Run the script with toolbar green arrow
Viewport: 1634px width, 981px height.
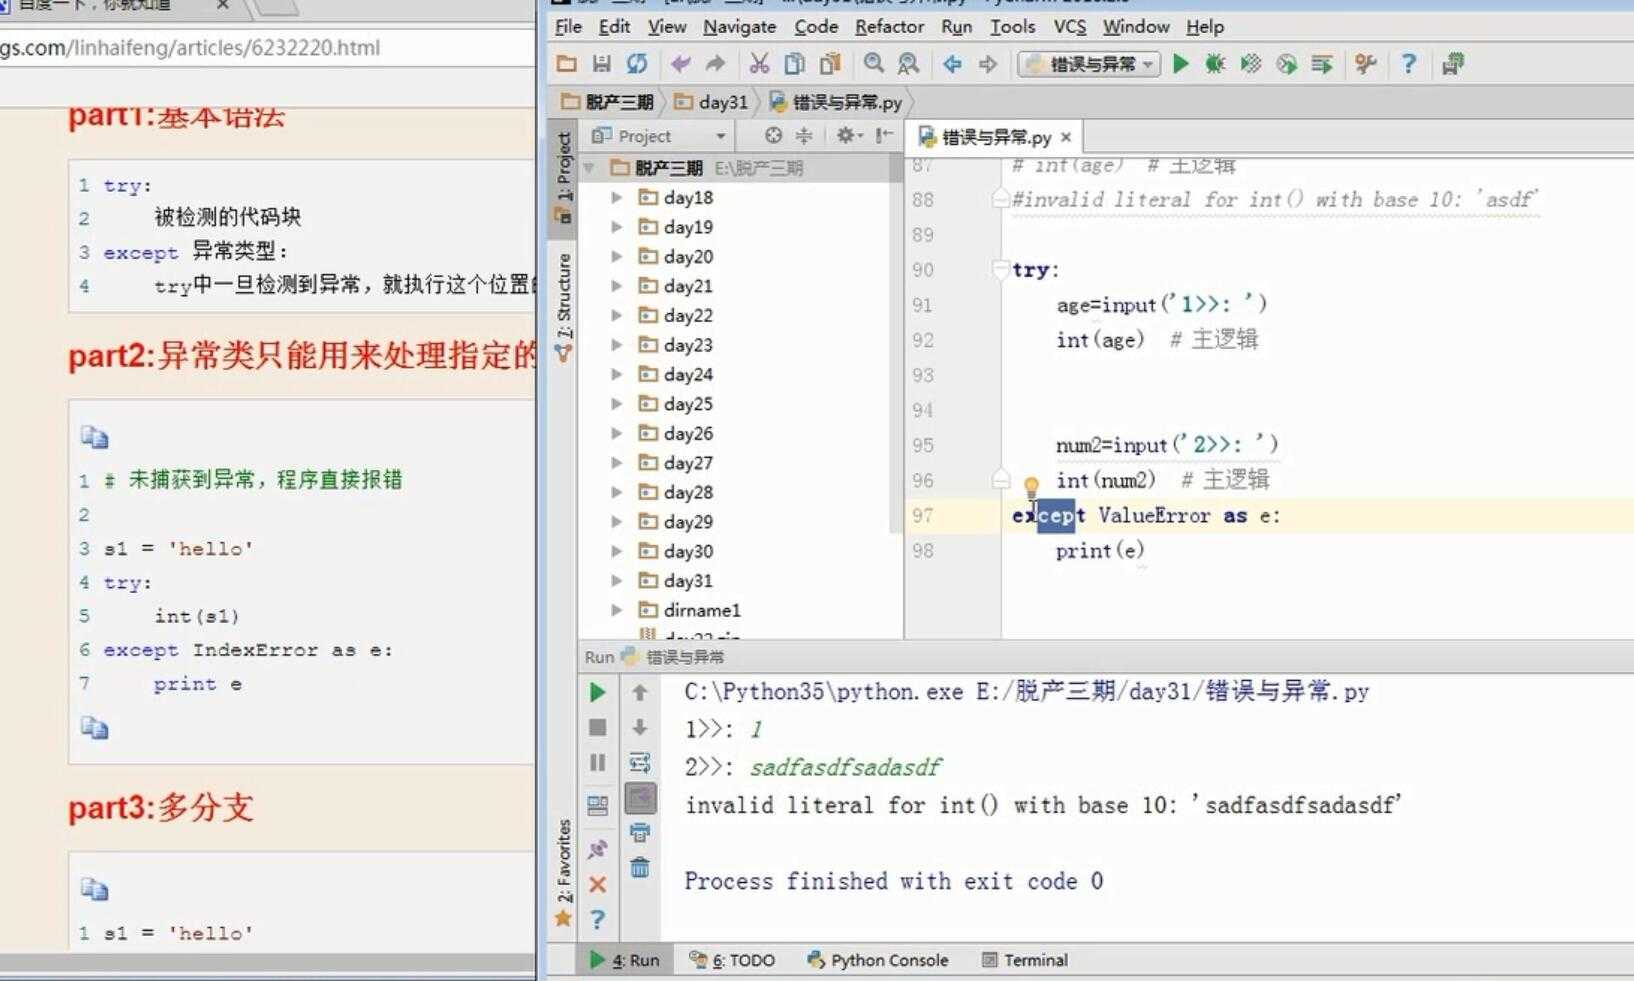click(1181, 64)
